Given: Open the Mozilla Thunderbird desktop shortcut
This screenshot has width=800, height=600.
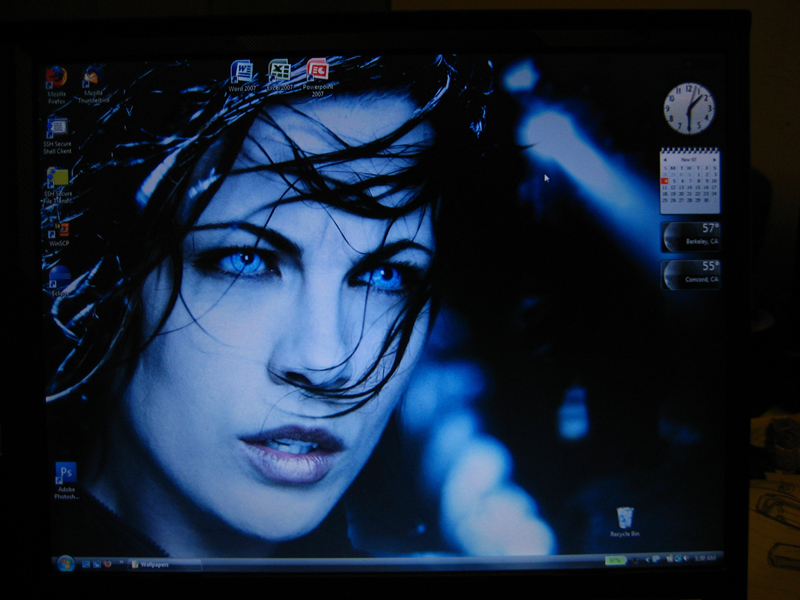Looking at the screenshot, I should [x=93, y=84].
